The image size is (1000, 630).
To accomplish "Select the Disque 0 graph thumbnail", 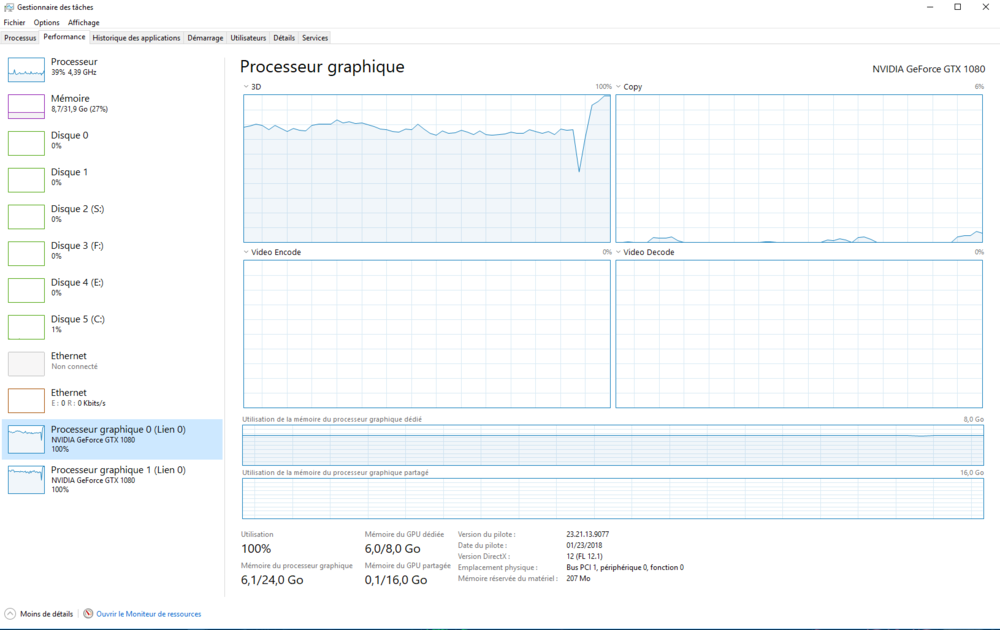I will tap(26, 143).
